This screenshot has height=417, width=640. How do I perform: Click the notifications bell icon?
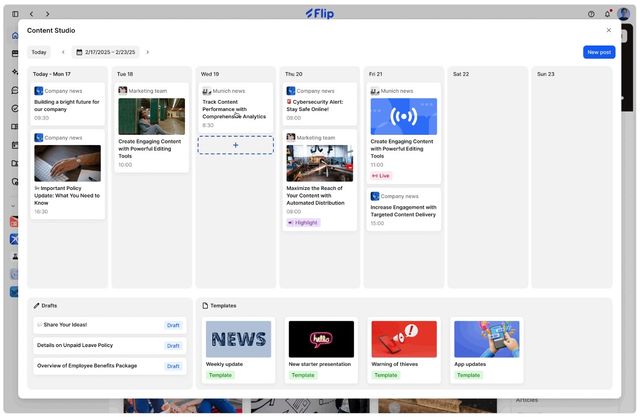pyautogui.click(x=607, y=14)
